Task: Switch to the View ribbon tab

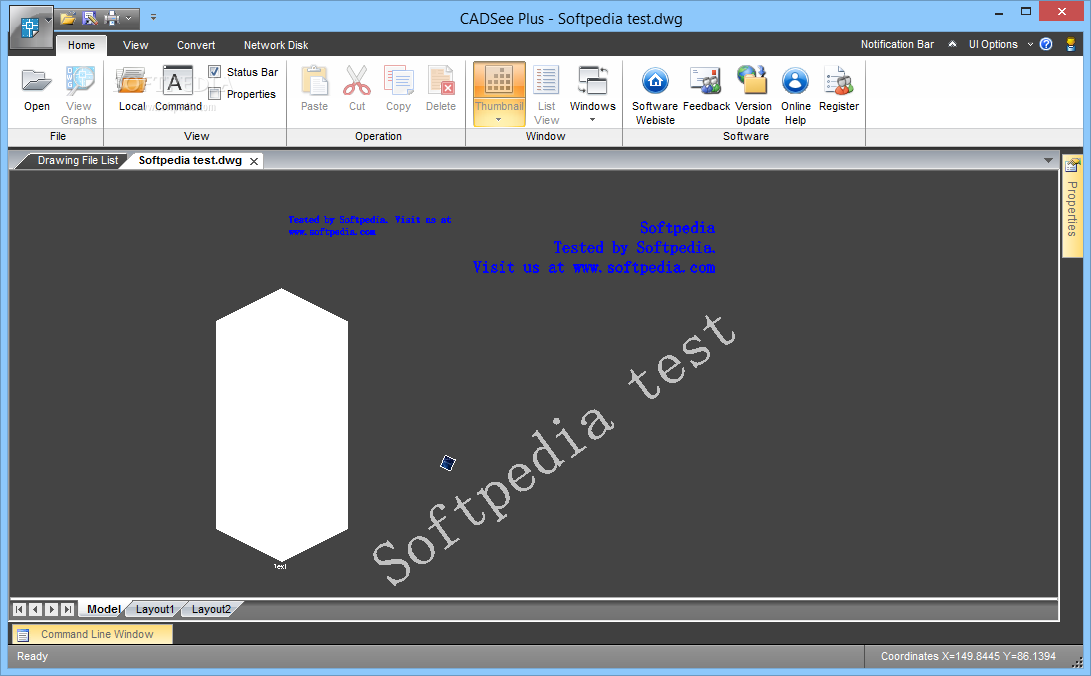Action: [136, 45]
